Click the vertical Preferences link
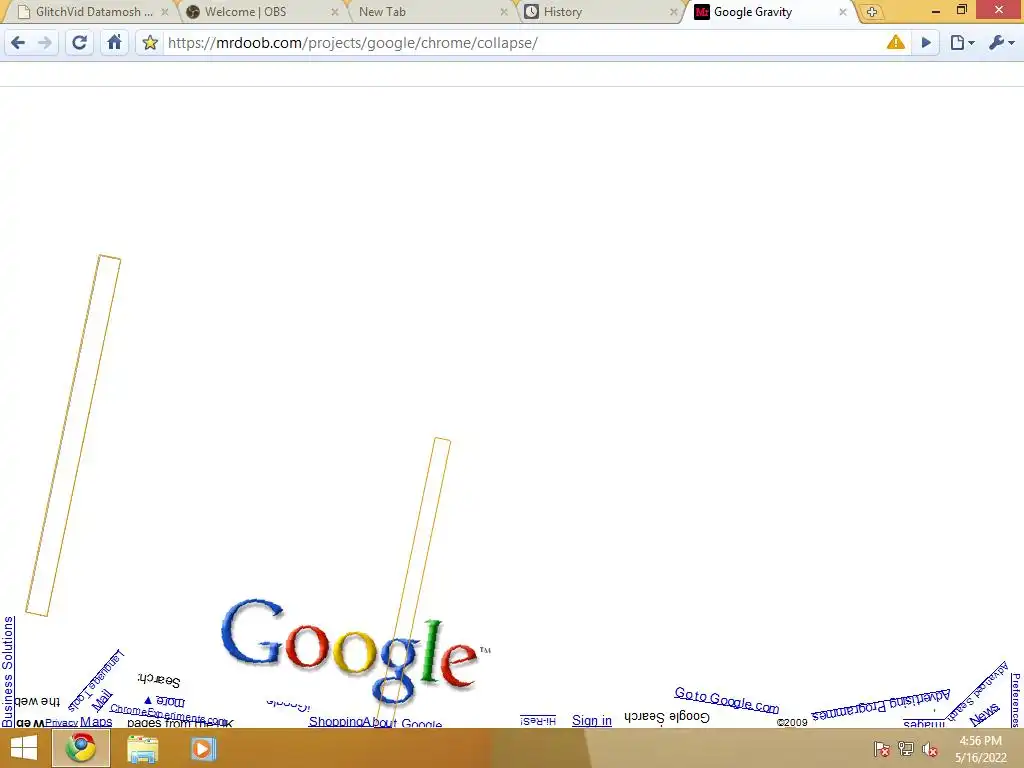Image resolution: width=1024 pixels, height=768 pixels. coord(1016,700)
